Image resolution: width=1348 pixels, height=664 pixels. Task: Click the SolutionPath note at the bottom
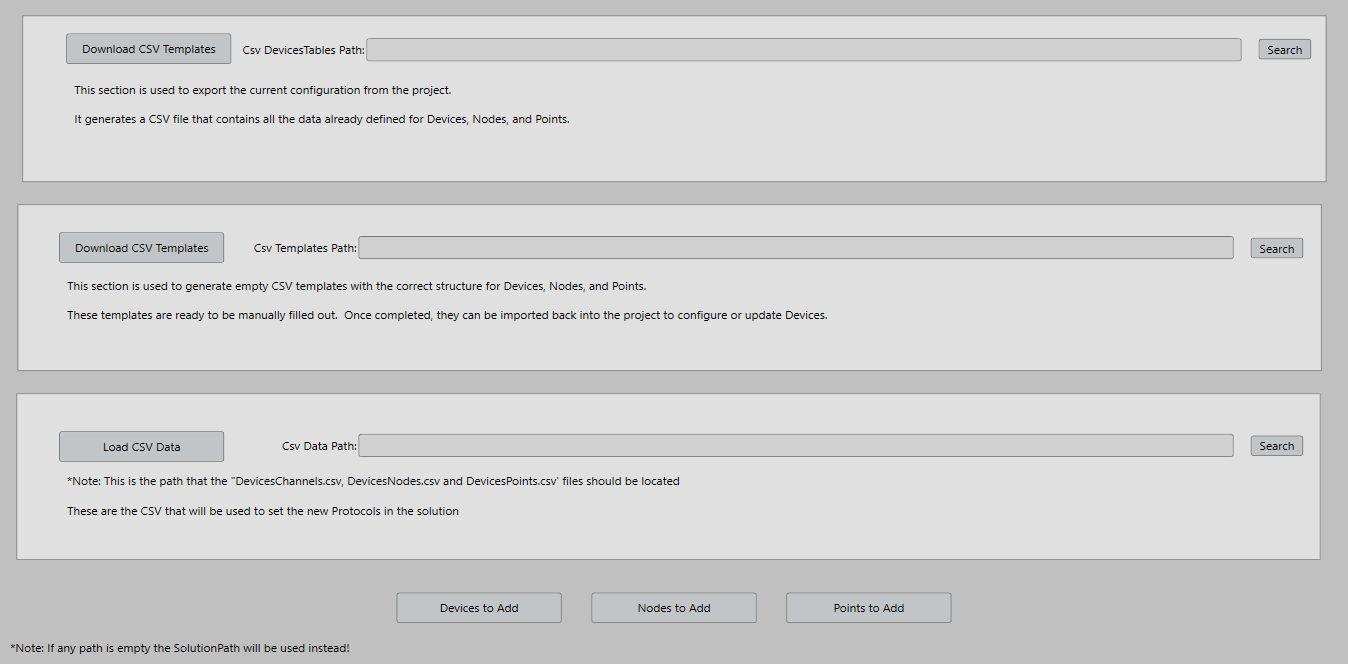point(180,648)
